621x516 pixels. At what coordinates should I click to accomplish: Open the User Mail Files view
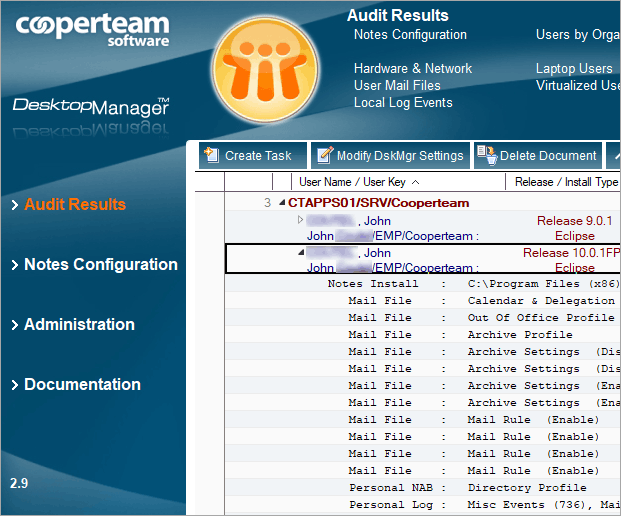[397, 86]
